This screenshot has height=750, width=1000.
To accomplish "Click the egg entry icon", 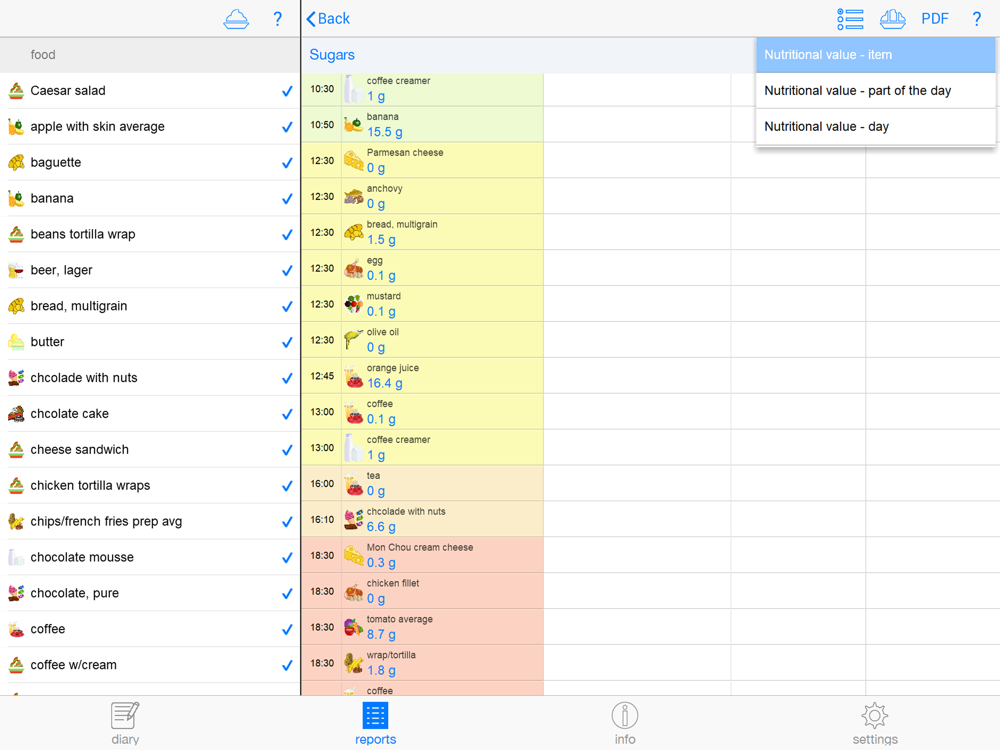I will [x=353, y=268].
